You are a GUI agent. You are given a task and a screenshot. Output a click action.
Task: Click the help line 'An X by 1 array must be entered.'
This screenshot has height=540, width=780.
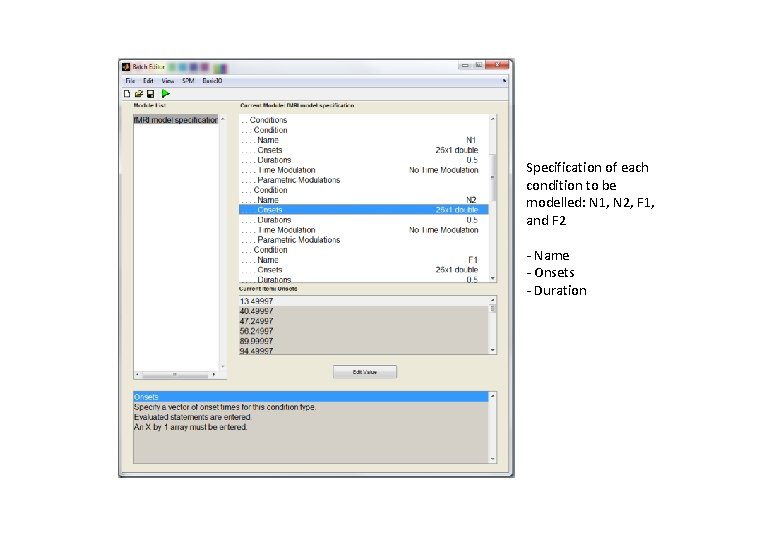pos(191,427)
